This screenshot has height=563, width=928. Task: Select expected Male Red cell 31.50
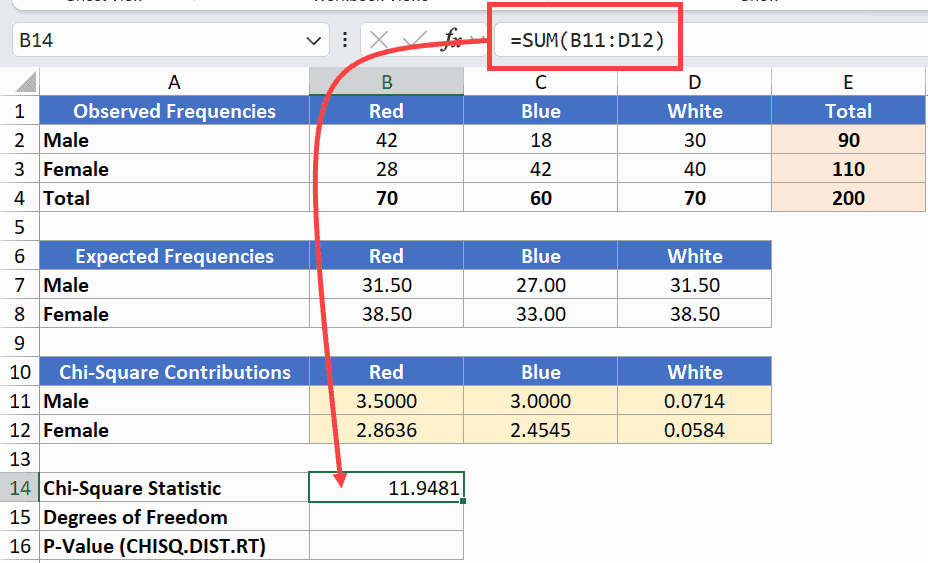[386, 285]
